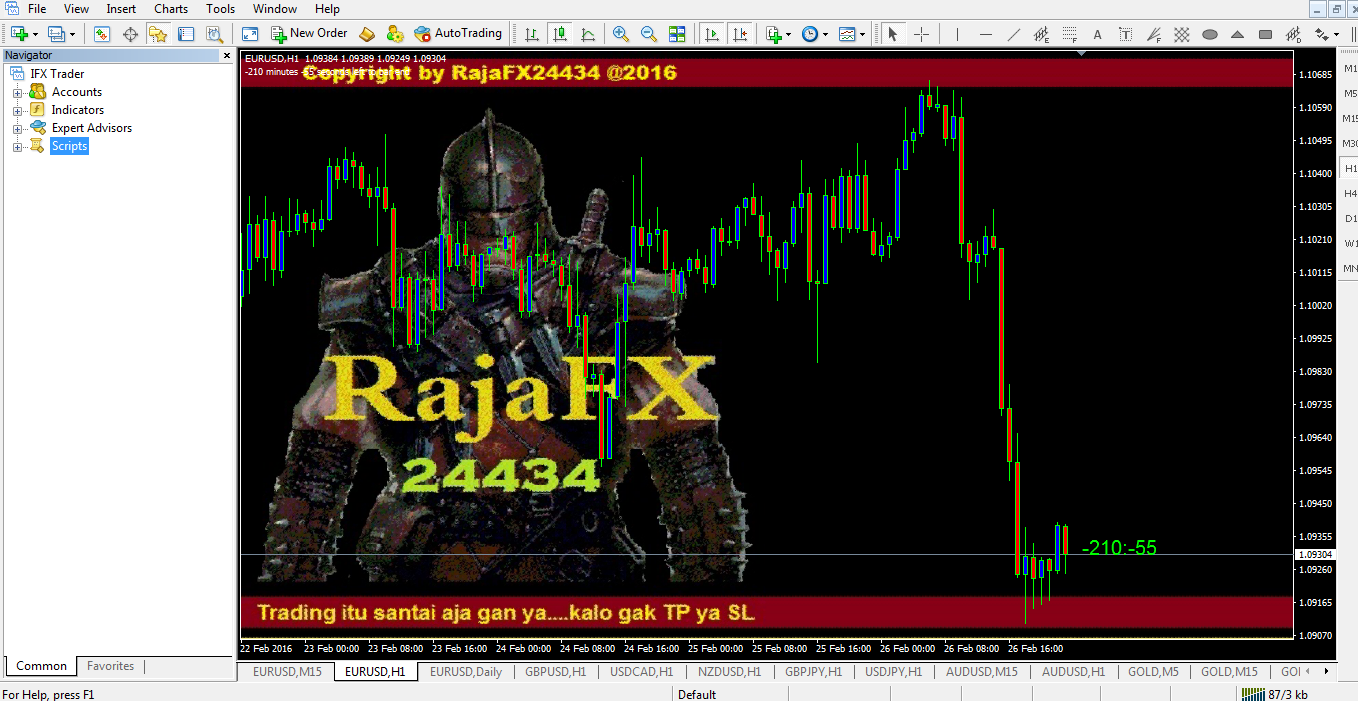This screenshot has width=1358, height=701.
Task: Select the Fibonacci Fan tool
Action: [x=1154, y=34]
